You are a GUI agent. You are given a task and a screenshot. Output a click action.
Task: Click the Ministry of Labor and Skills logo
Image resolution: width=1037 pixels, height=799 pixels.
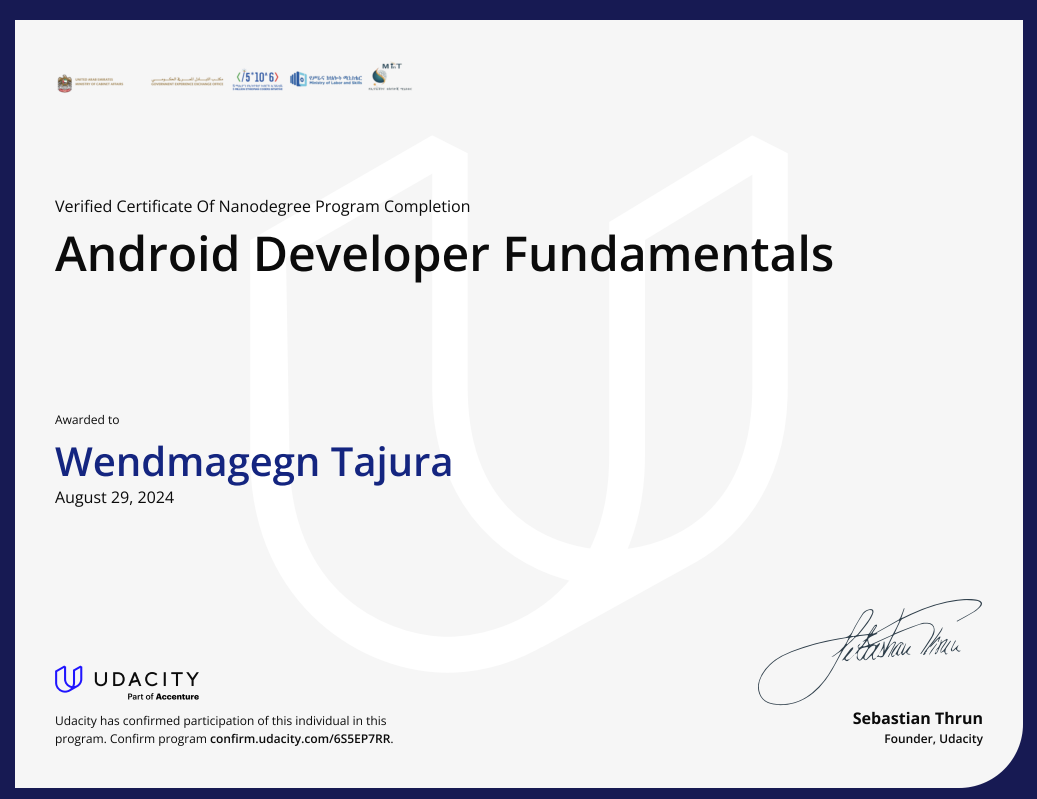point(326,79)
